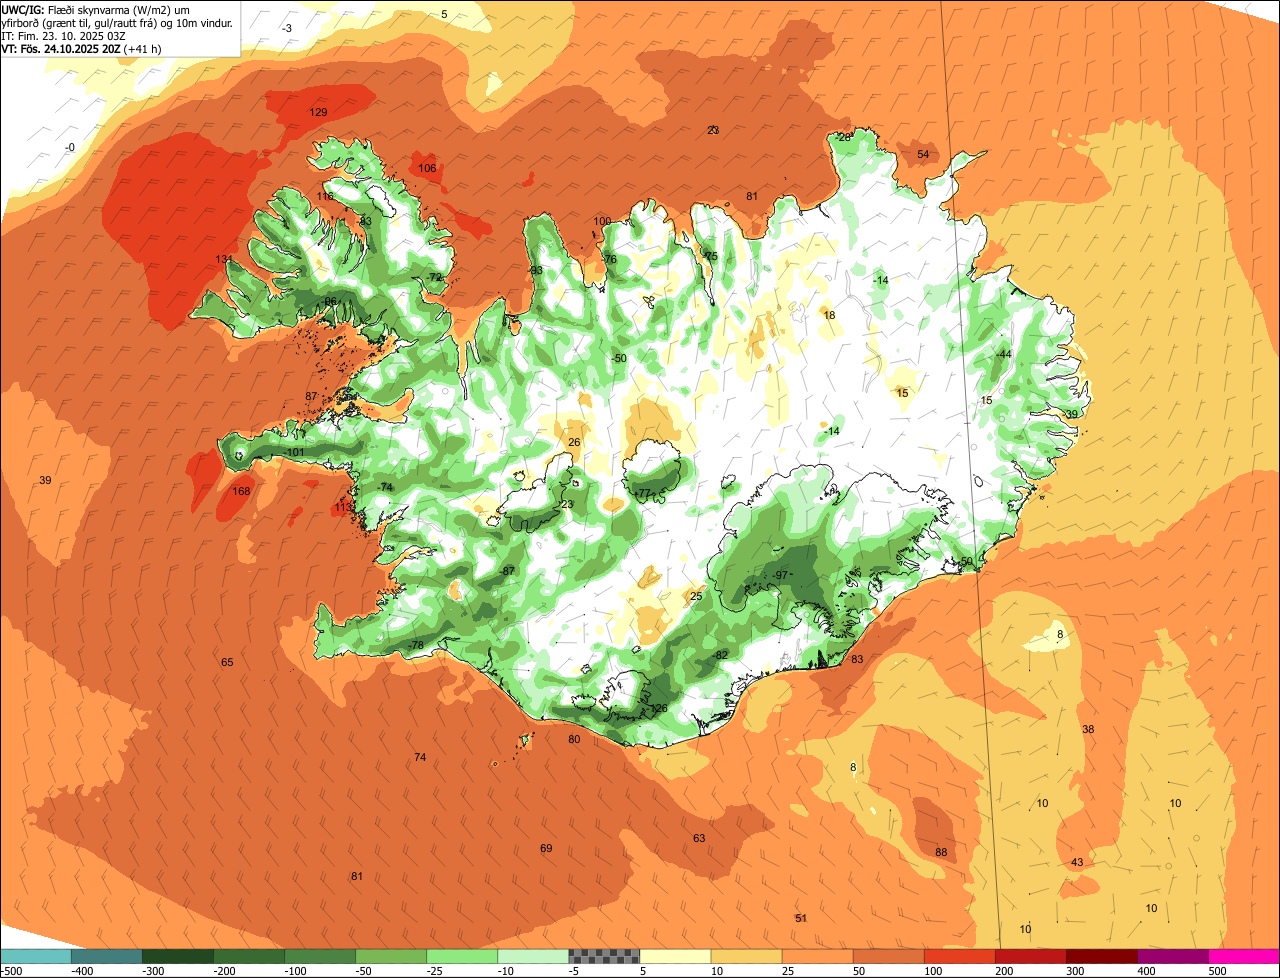Click the -101 value on the peninsula
Screen dimensions: 1280x978
[x=293, y=453]
